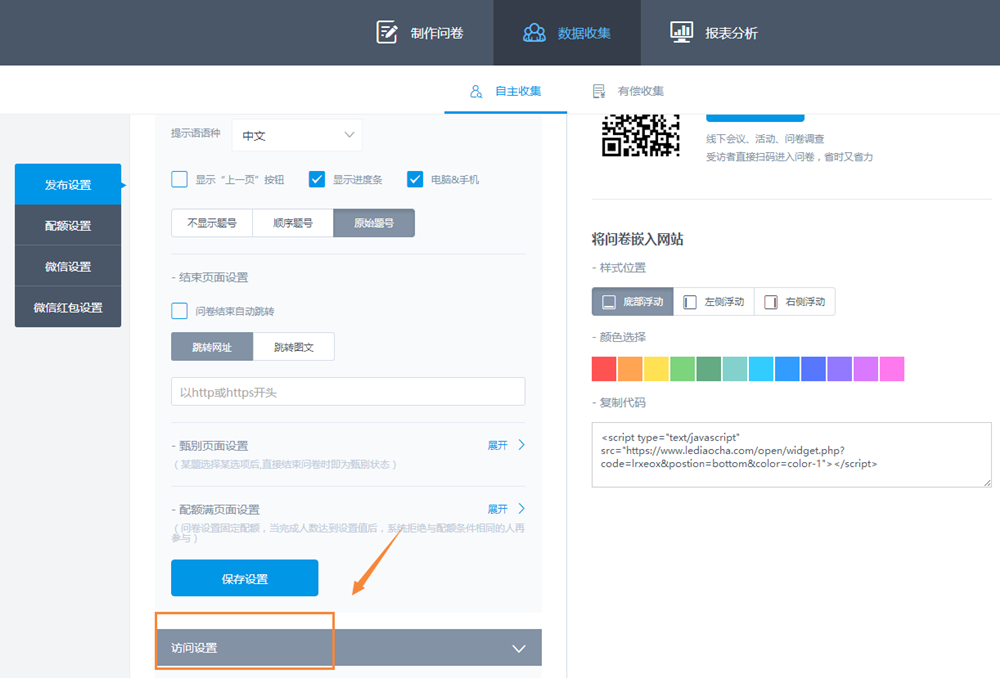
Task: Open the 微信红包设置 sidebar item
Action: point(68,307)
